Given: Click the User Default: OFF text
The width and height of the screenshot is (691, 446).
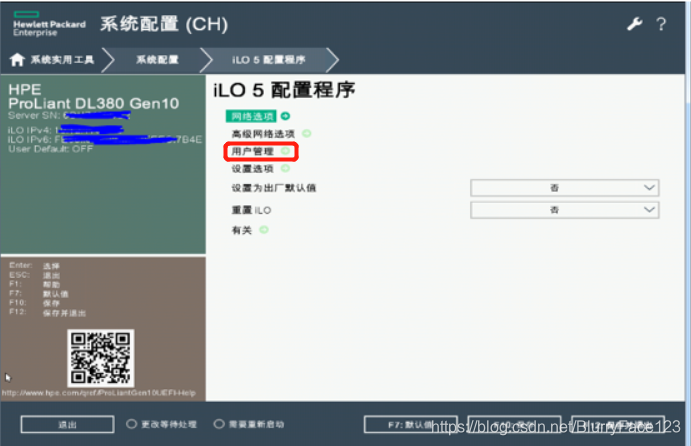Looking at the screenshot, I should (x=51, y=149).
